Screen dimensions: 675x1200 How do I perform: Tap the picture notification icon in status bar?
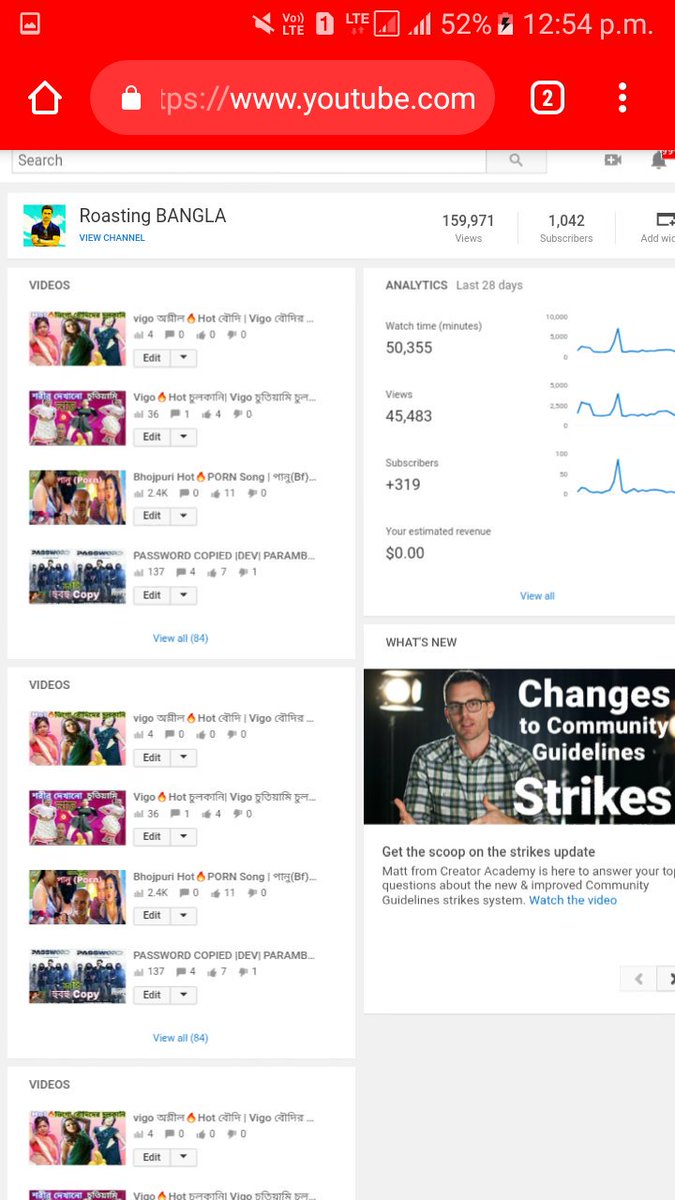coord(30,24)
